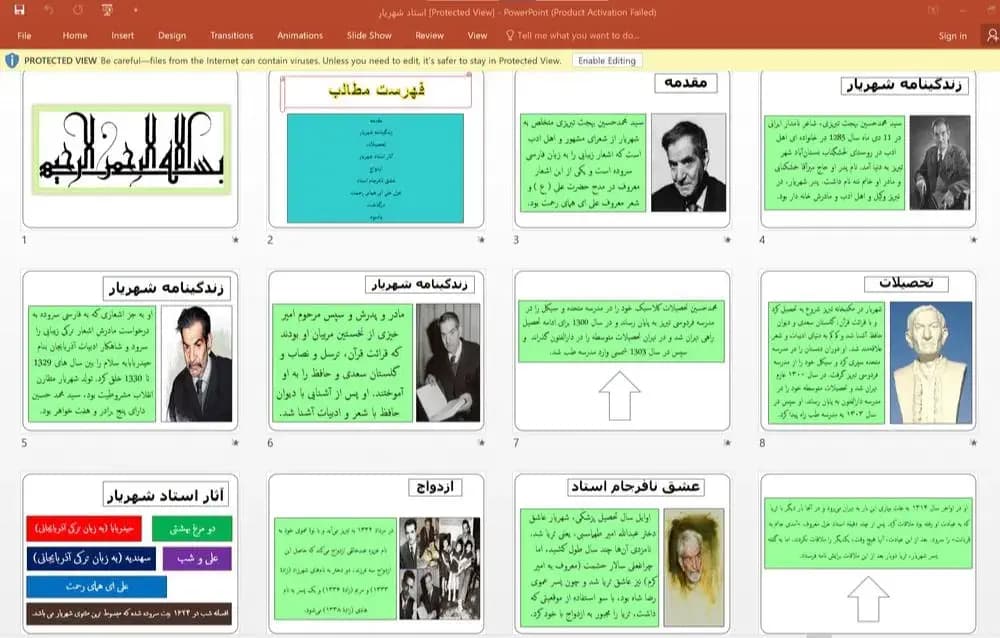Click slide number 8 label

click(x=762, y=443)
